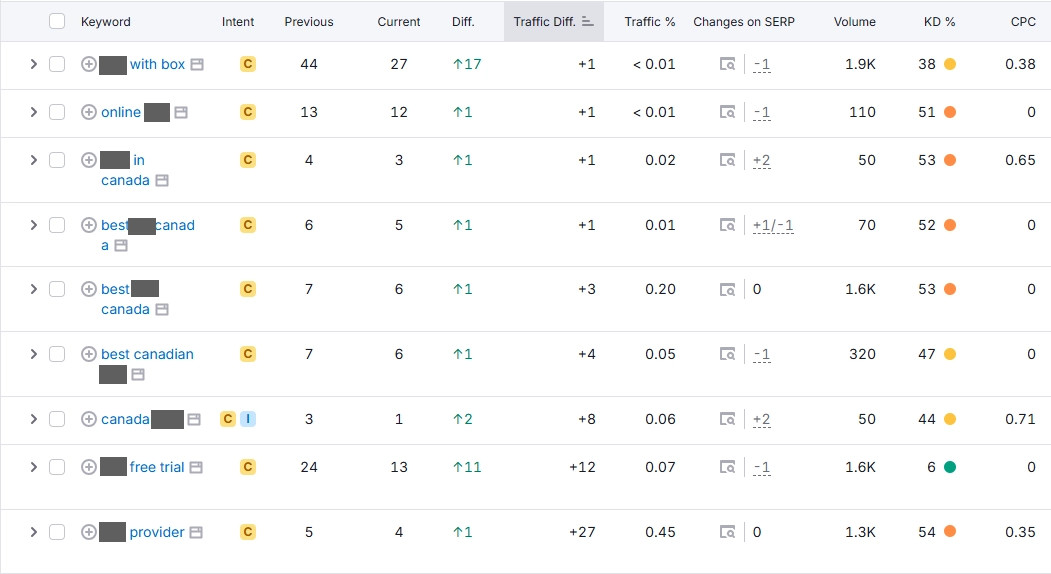Click the '+1/-1' SERP changes value
The image size is (1051, 574).
773,225
